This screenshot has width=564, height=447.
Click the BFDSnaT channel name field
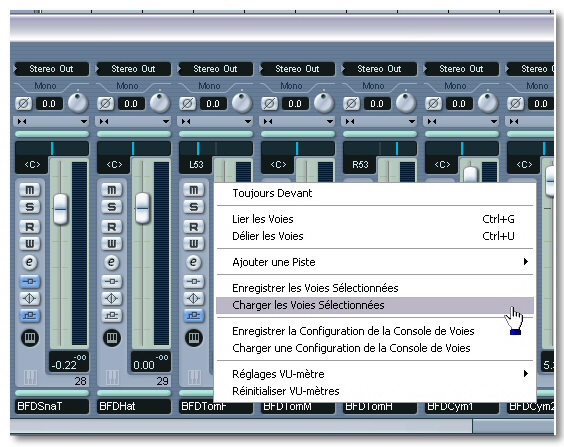coord(52,406)
